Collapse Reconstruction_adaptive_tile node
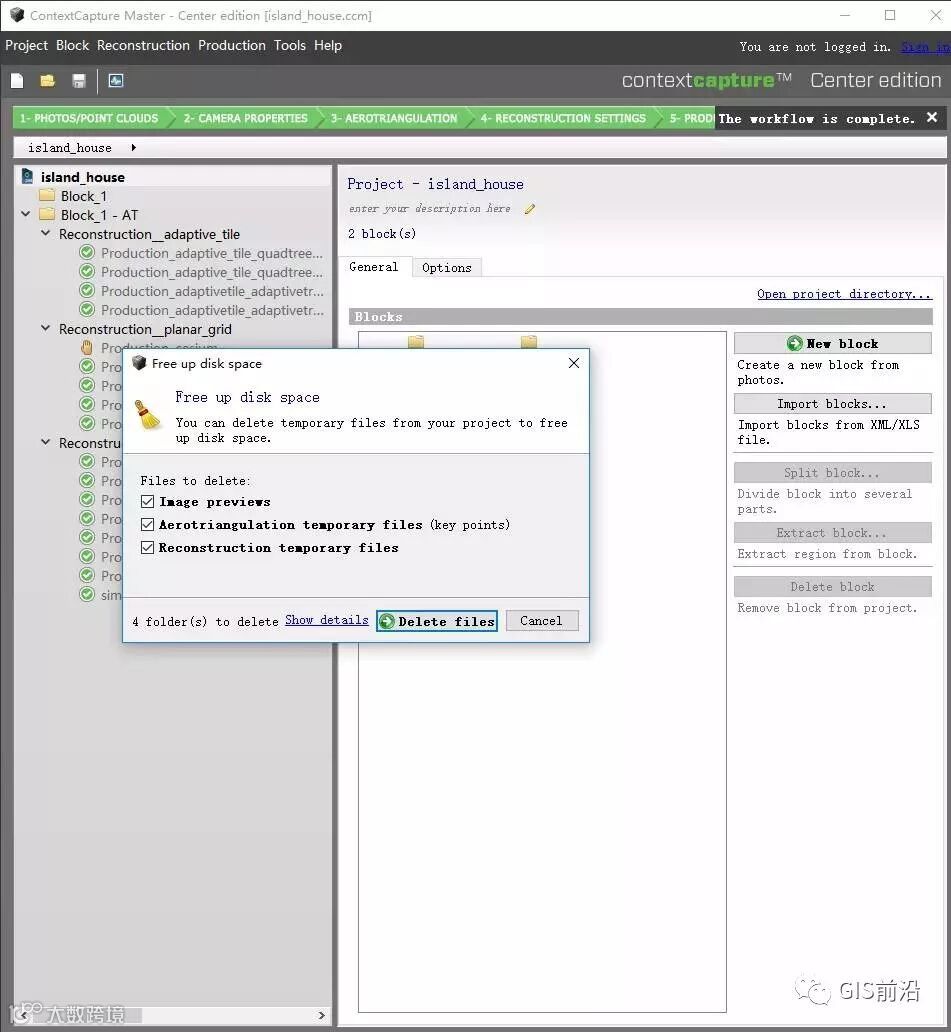951x1032 pixels. coord(45,233)
